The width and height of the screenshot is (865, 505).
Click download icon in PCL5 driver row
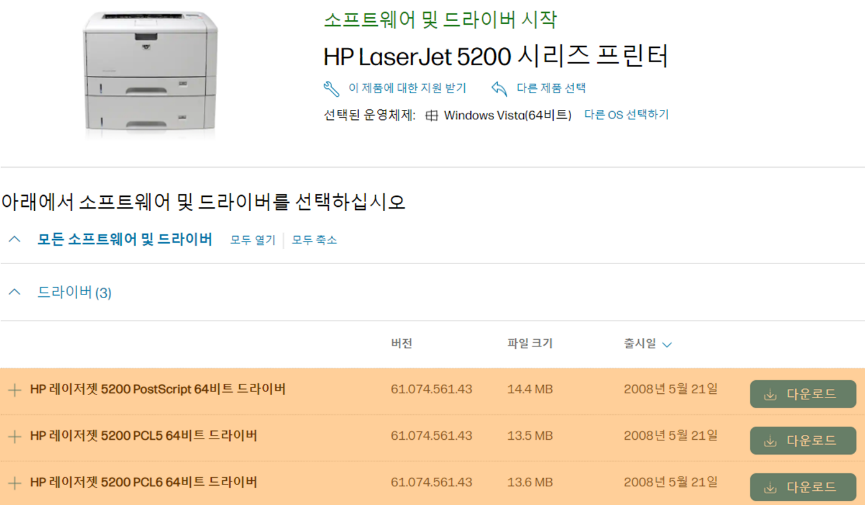click(x=770, y=441)
